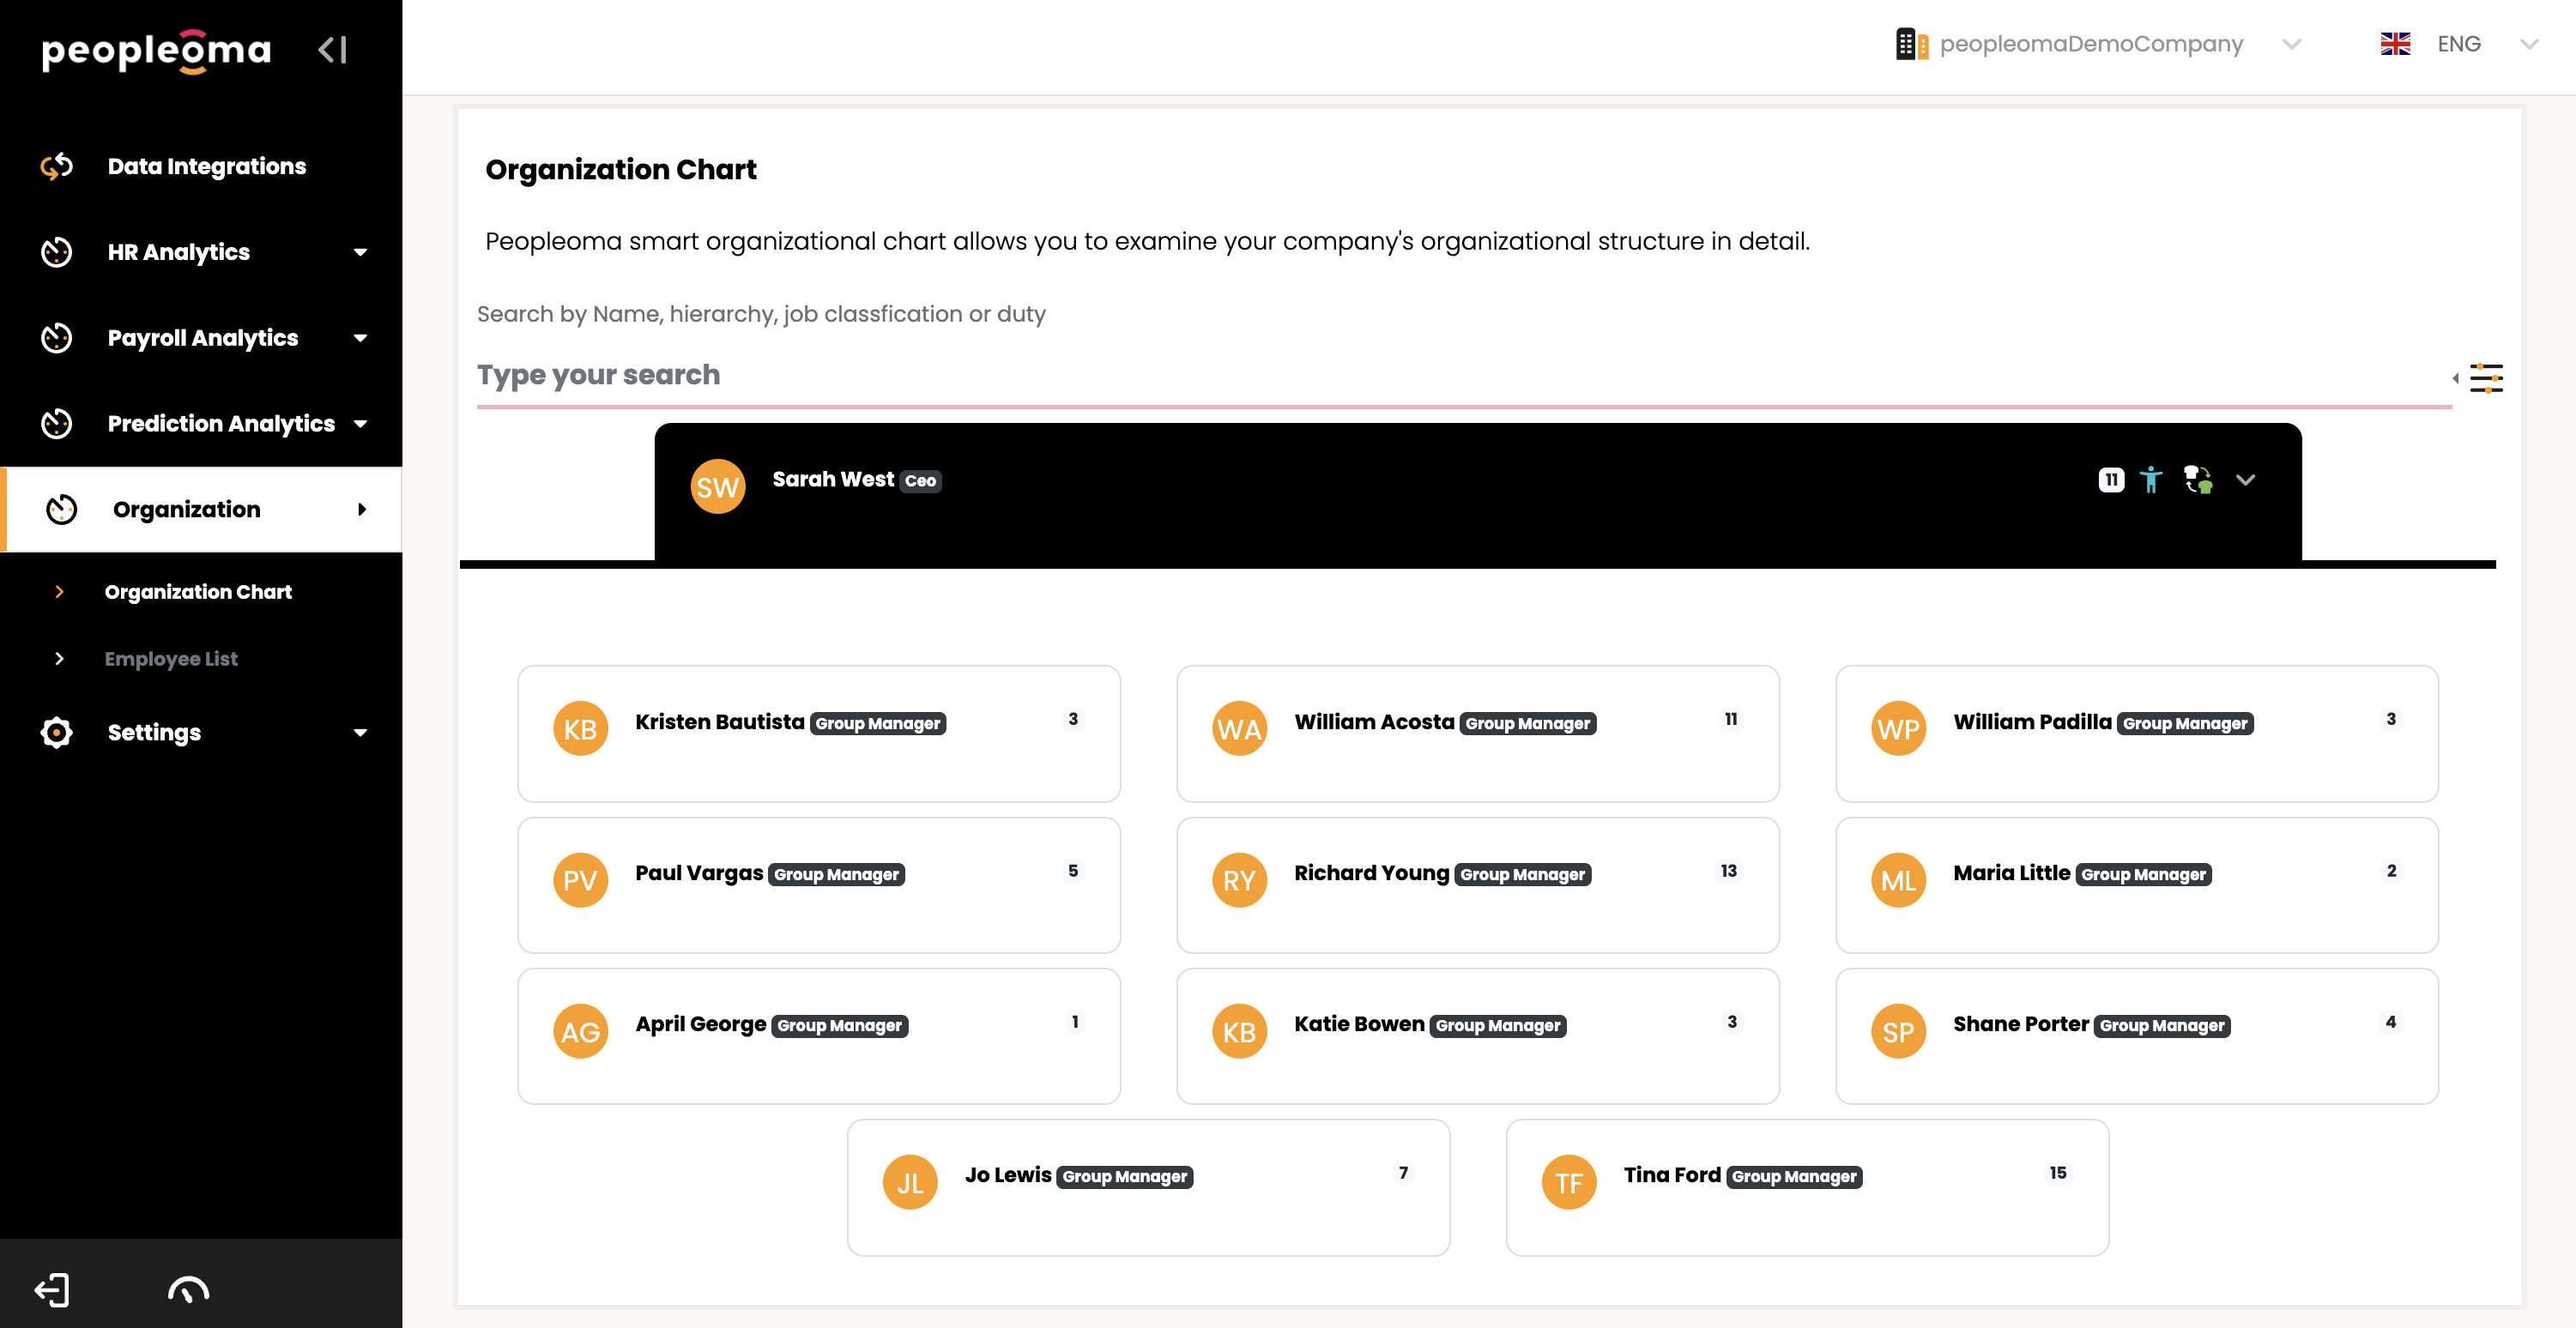Click the UK flag language icon
The image size is (2576, 1328).
click(x=2395, y=44)
